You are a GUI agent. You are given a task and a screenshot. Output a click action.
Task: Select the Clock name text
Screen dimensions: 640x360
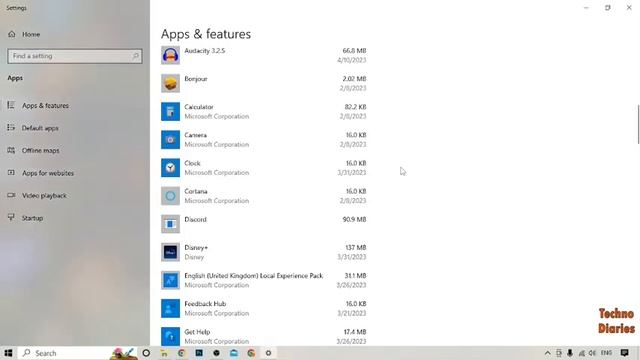point(192,163)
